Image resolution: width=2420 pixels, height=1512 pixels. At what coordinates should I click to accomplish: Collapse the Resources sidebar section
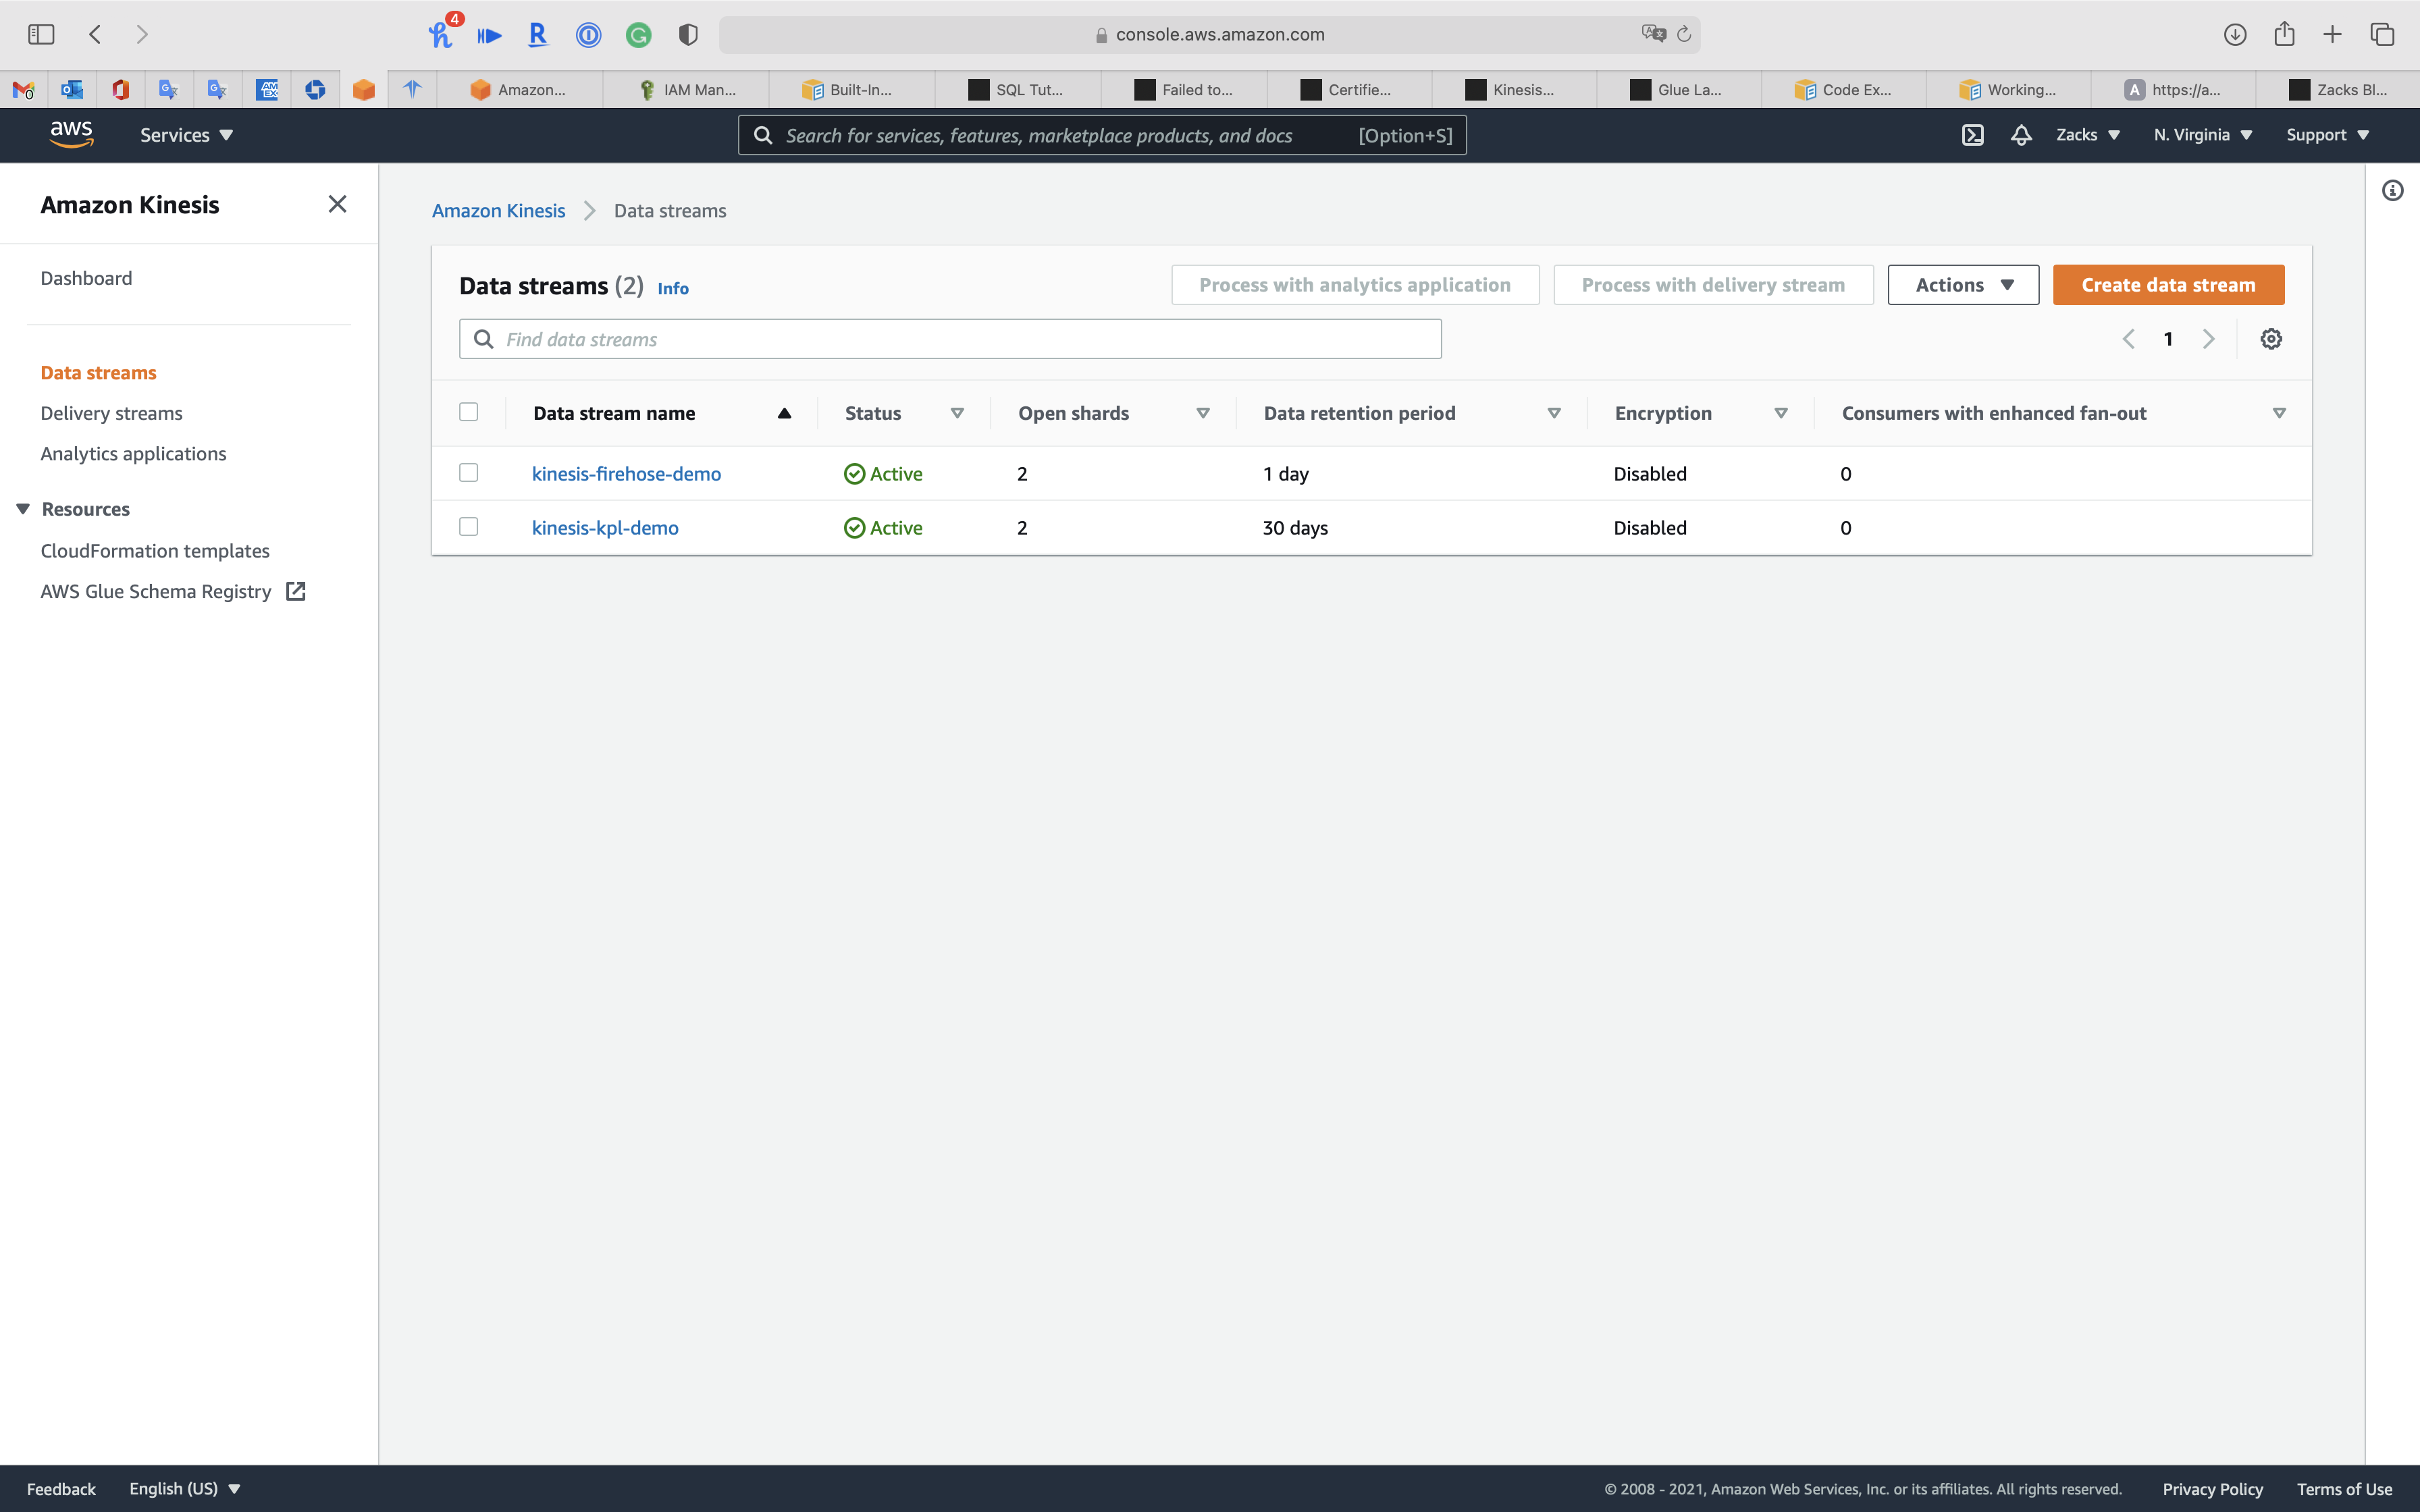[23, 509]
